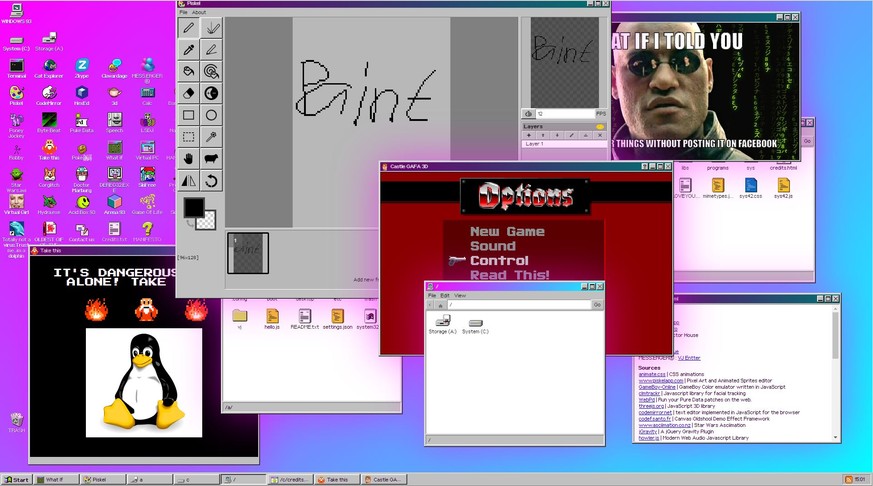Switch to Piskel in the taskbar
Viewport: 873px width, 486px height.
click(x=103, y=479)
